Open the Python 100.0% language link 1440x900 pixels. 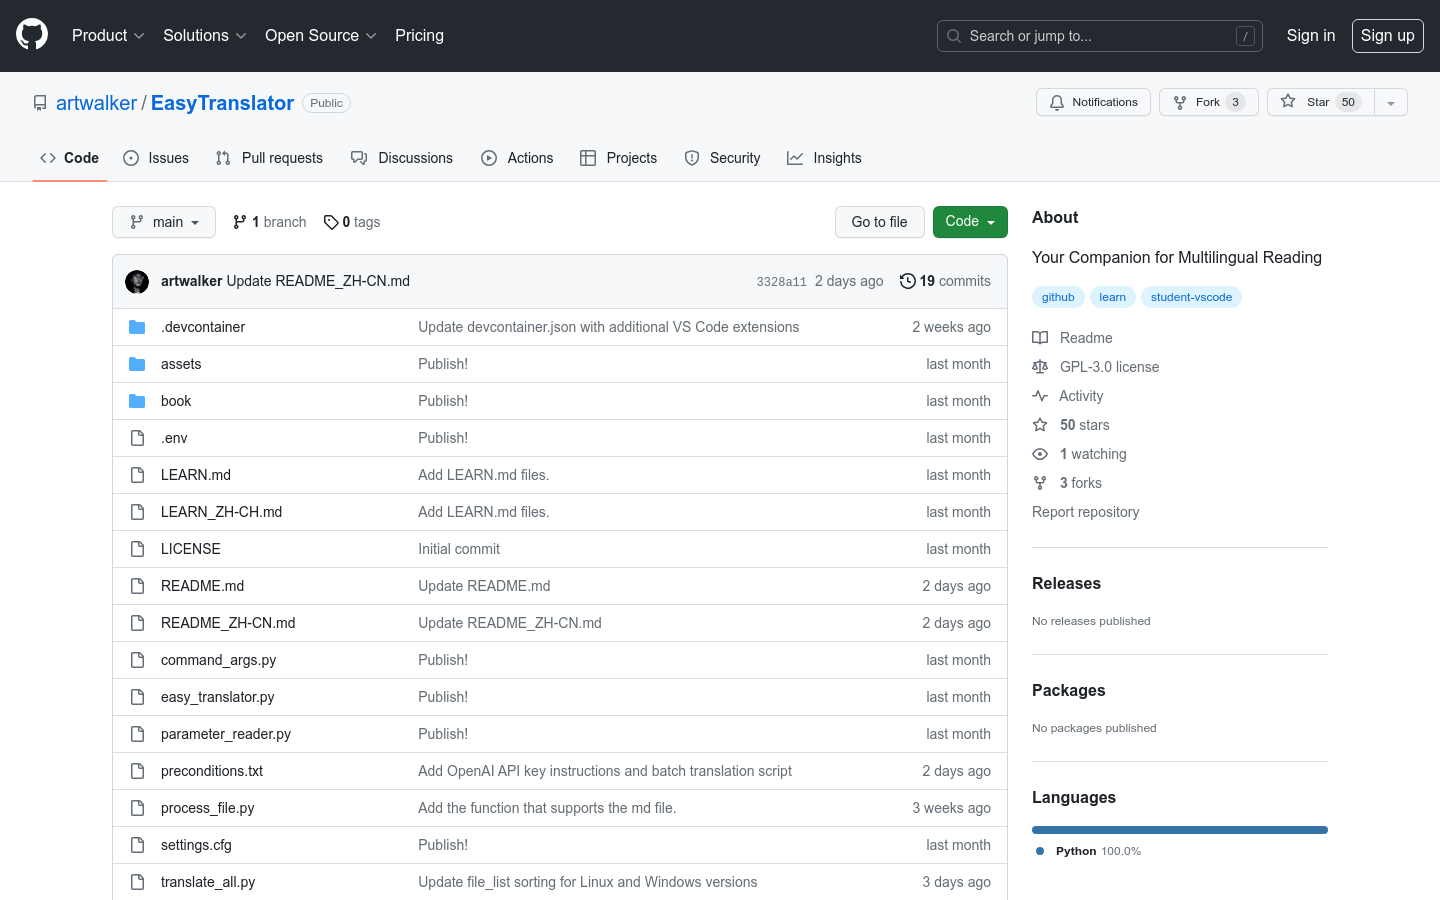click(x=1088, y=851)
